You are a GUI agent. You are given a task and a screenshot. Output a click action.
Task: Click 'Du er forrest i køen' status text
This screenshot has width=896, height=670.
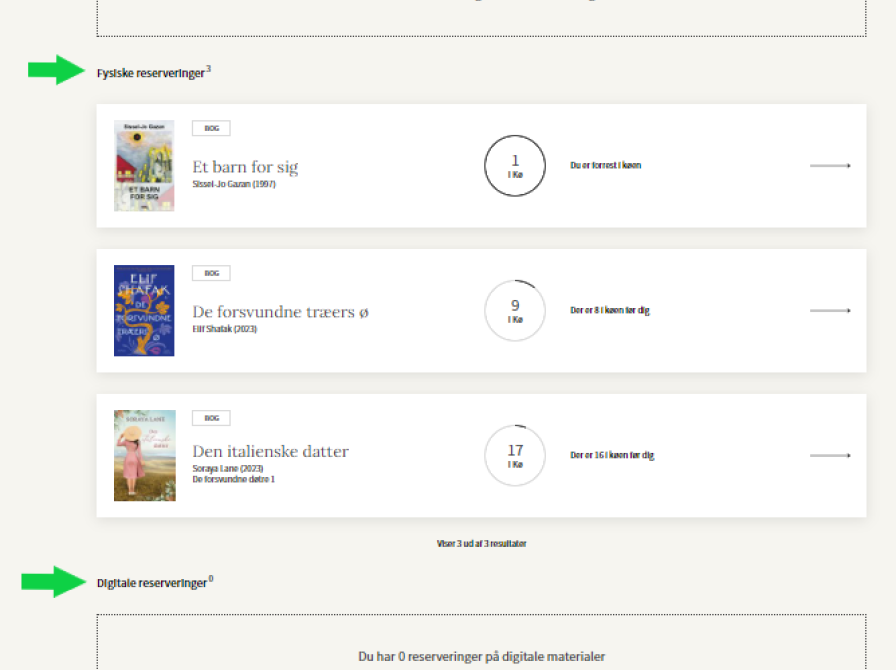(x=605, y=166)
